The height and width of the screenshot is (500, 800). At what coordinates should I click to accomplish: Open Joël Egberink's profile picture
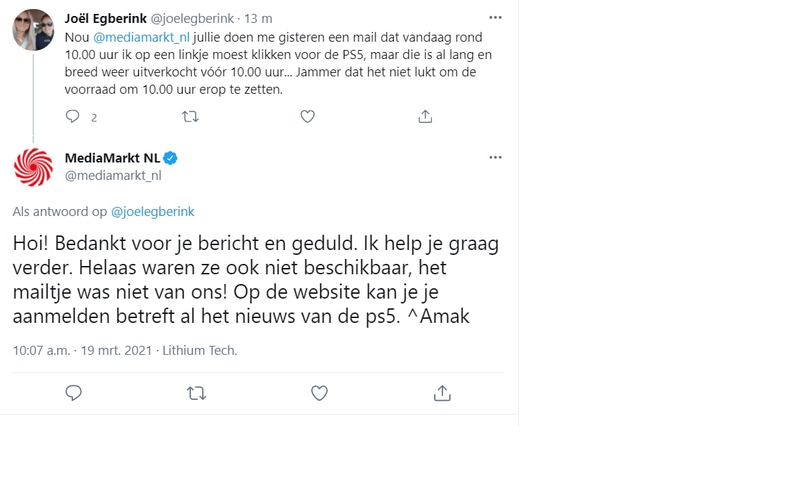click(33, 30)
